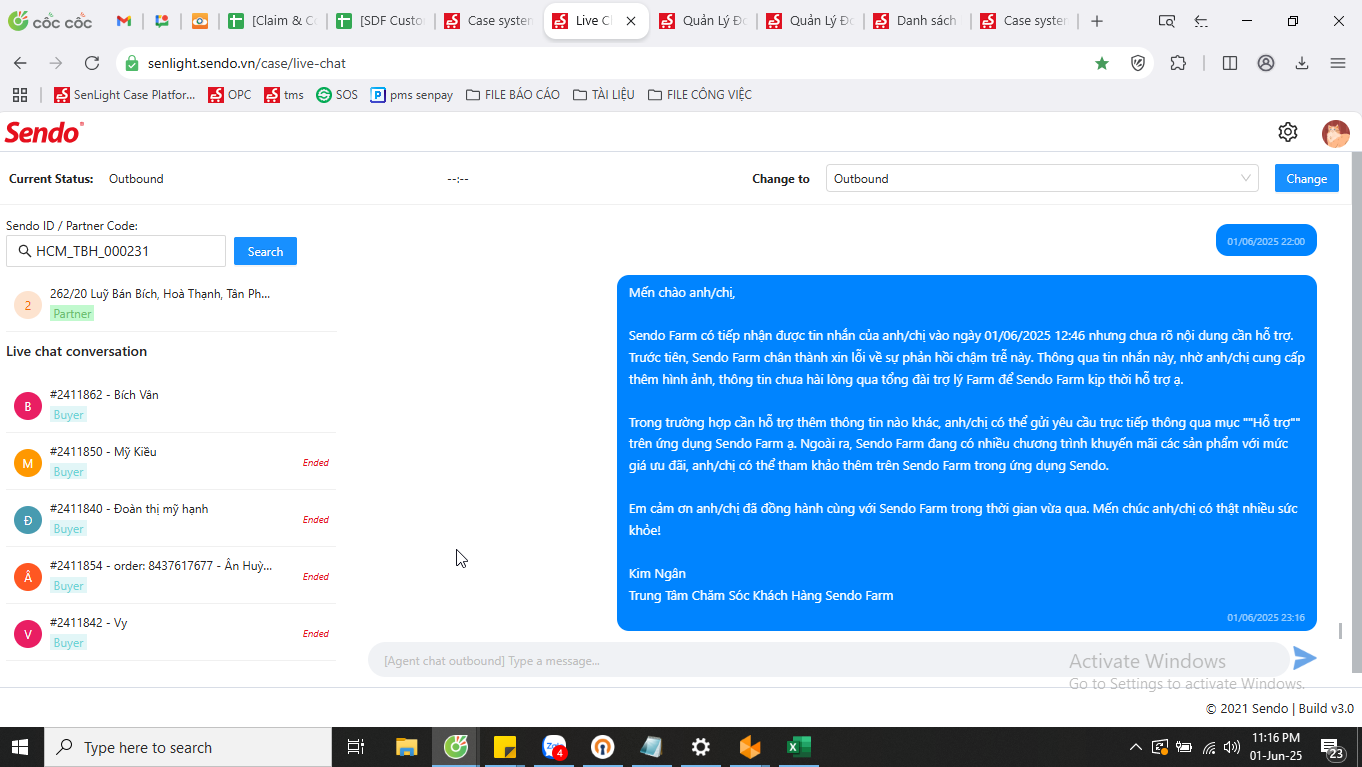Open File Explorer from taskbar
The image size is (1362, 767).
406,747
